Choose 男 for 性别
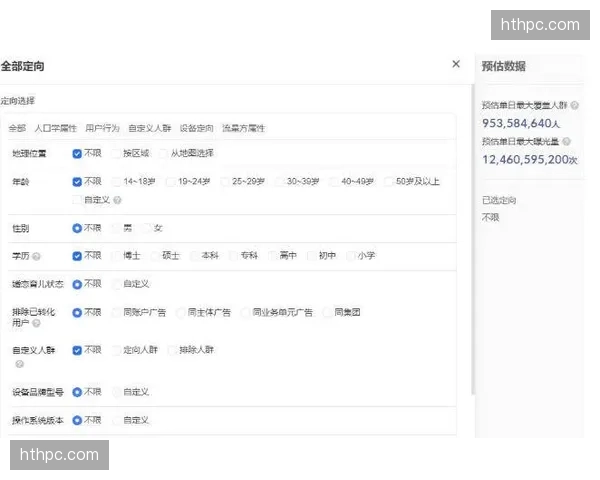 click(116, 228)
